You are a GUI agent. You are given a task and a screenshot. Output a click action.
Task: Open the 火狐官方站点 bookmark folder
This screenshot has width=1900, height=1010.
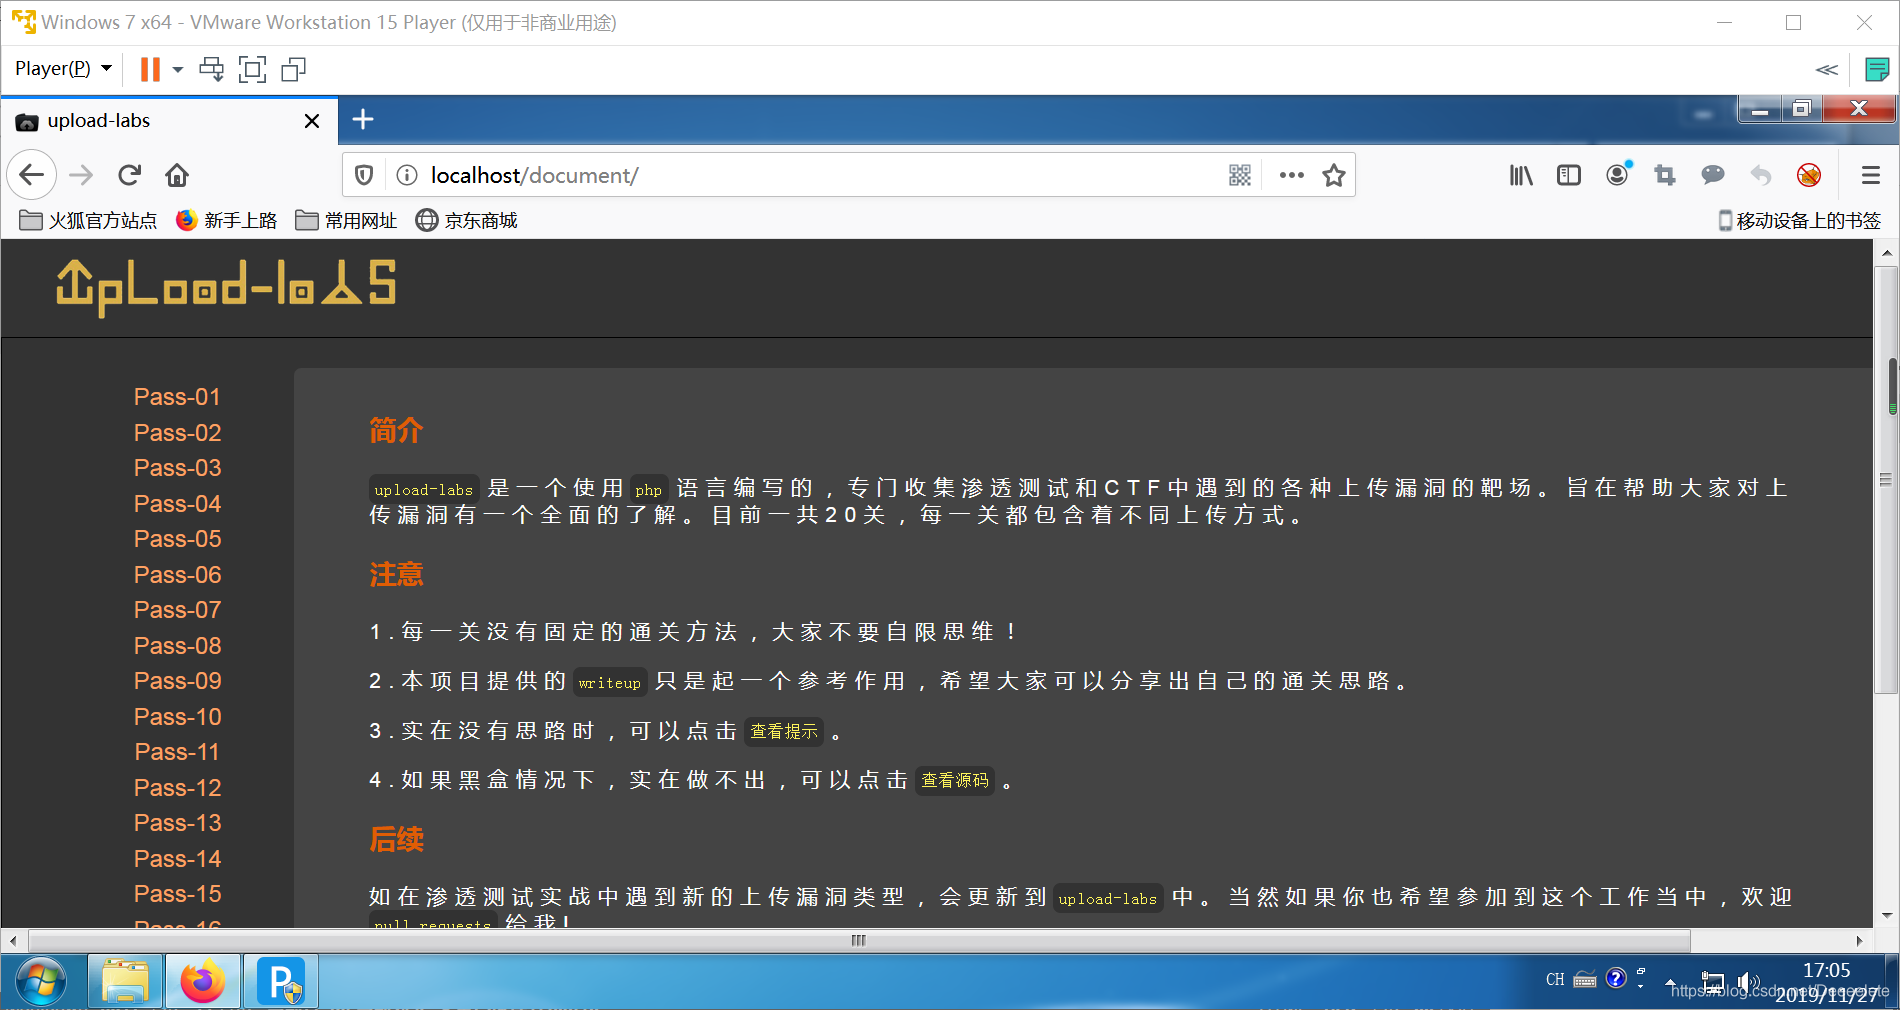(x=88, y=220)
